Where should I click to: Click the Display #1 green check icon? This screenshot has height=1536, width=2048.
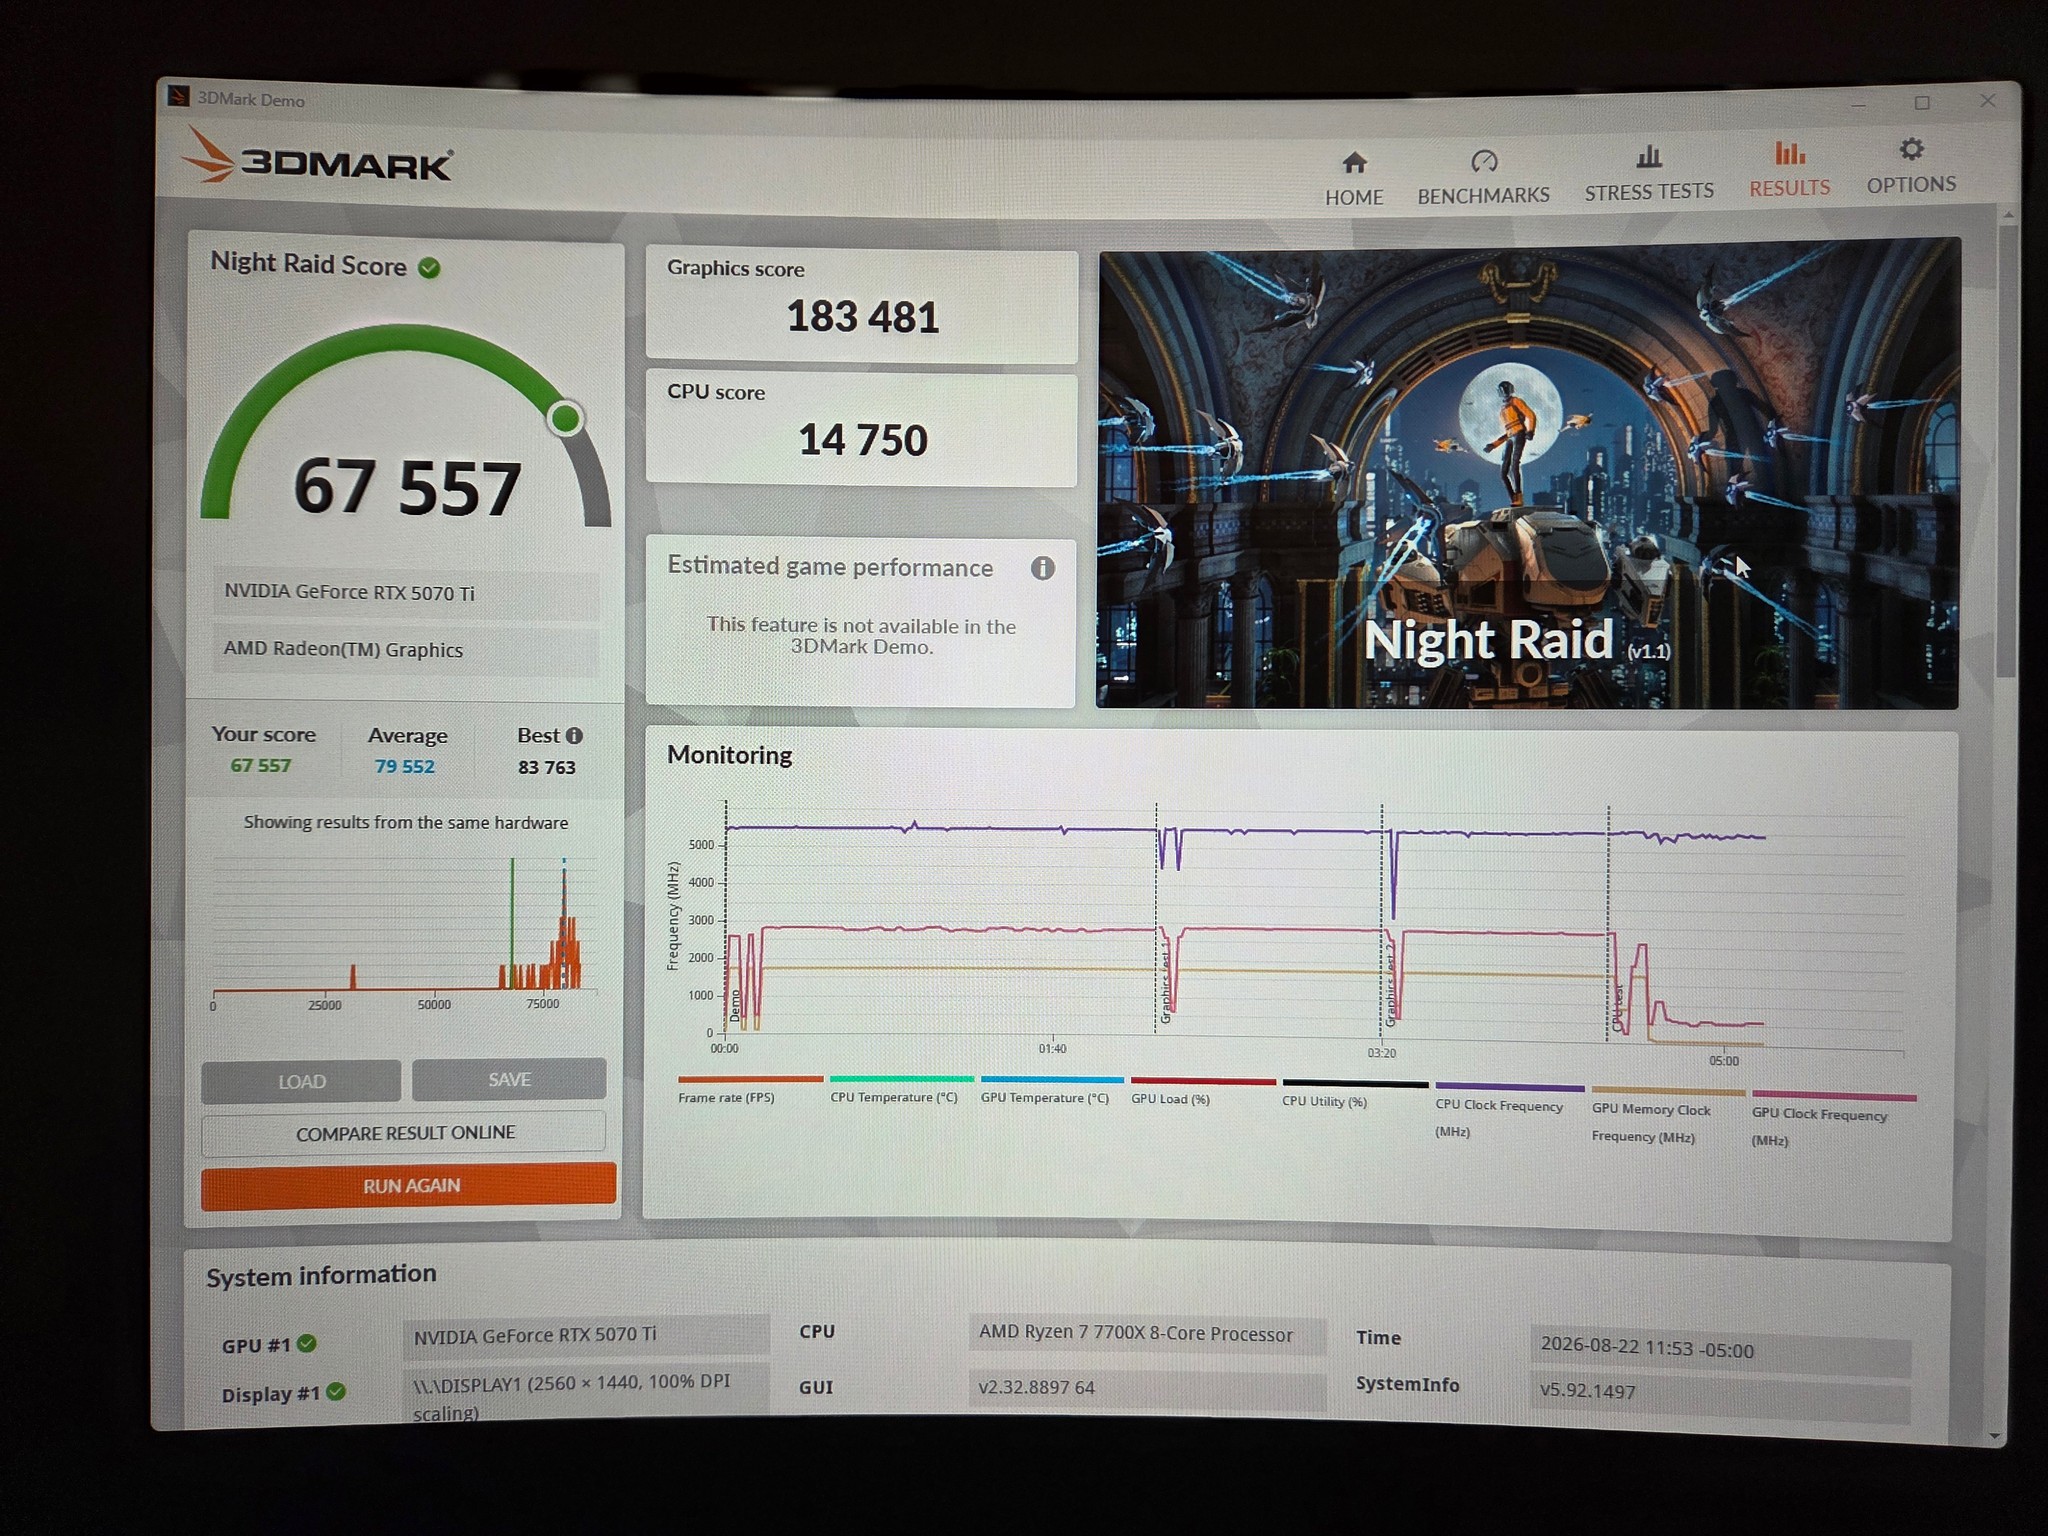tap(336, 1391)
